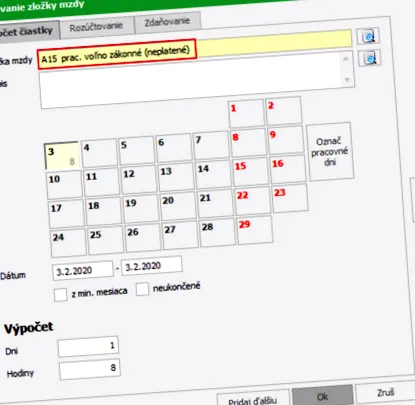Image resolution: width=415 pixels, height=405 pixels.
Task: Click the 'Označ pracovné dni' button
Action: (330, 152)
